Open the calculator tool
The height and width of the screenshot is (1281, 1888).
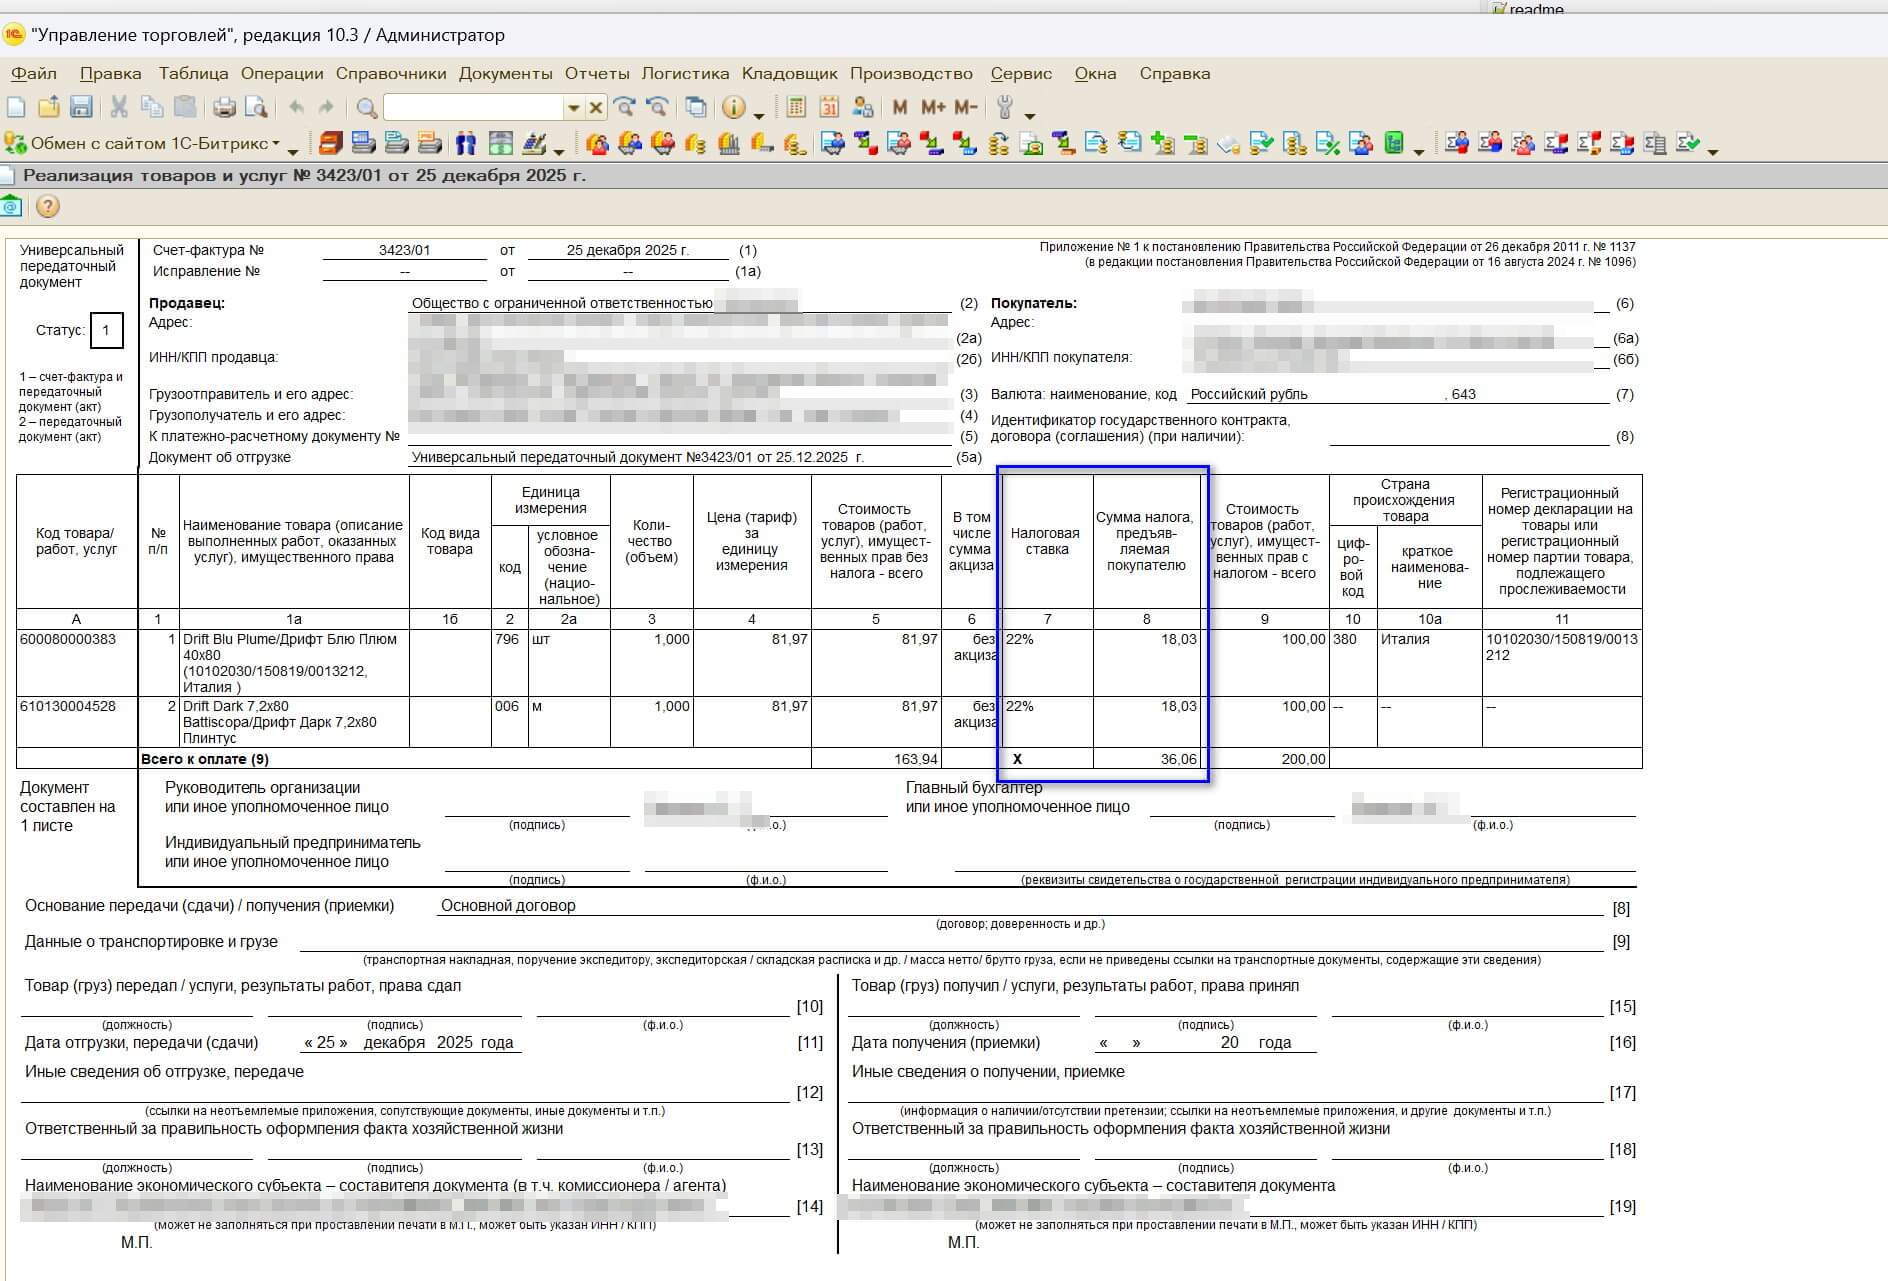point(796,107)
